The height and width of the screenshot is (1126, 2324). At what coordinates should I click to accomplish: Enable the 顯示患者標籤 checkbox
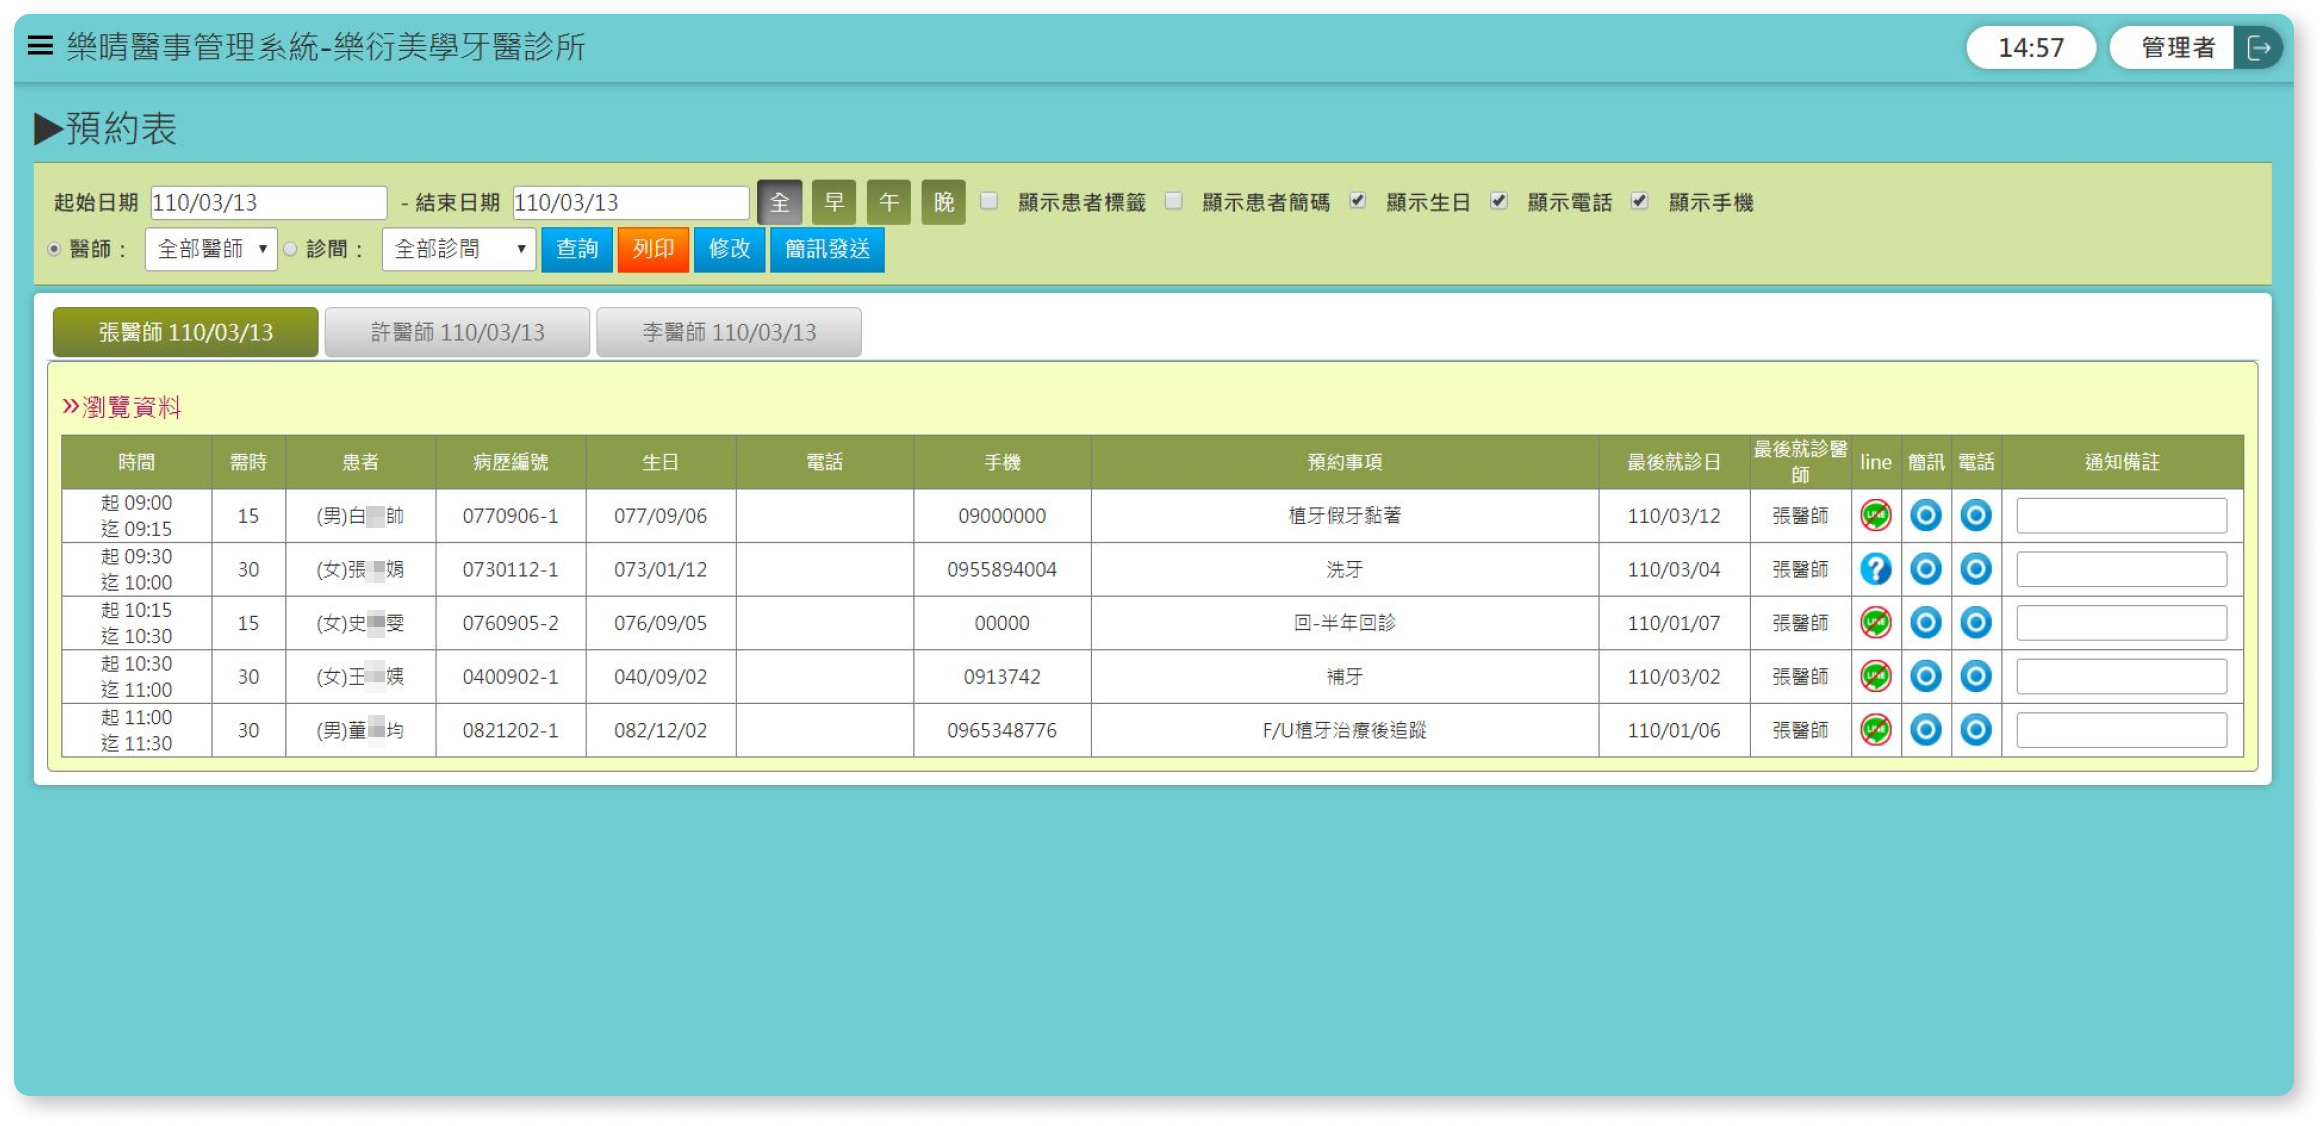(989, 201)
